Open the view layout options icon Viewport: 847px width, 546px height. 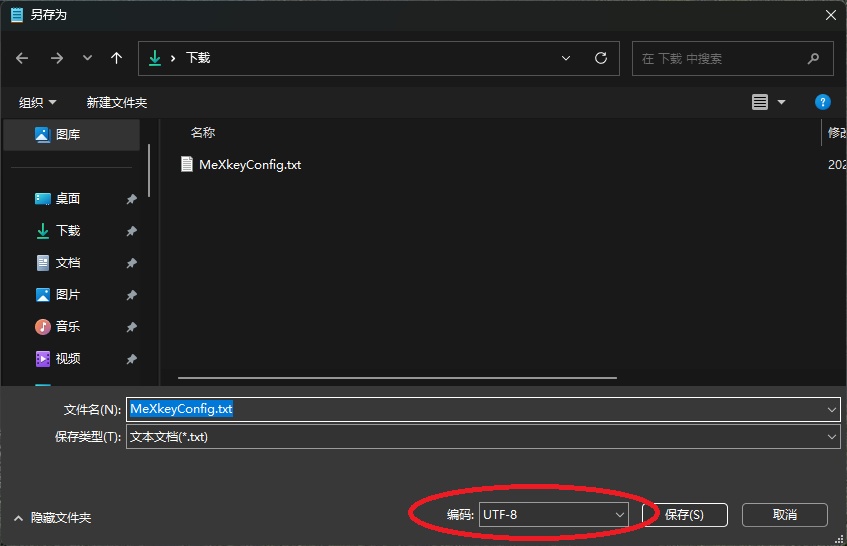coord(760,102)
